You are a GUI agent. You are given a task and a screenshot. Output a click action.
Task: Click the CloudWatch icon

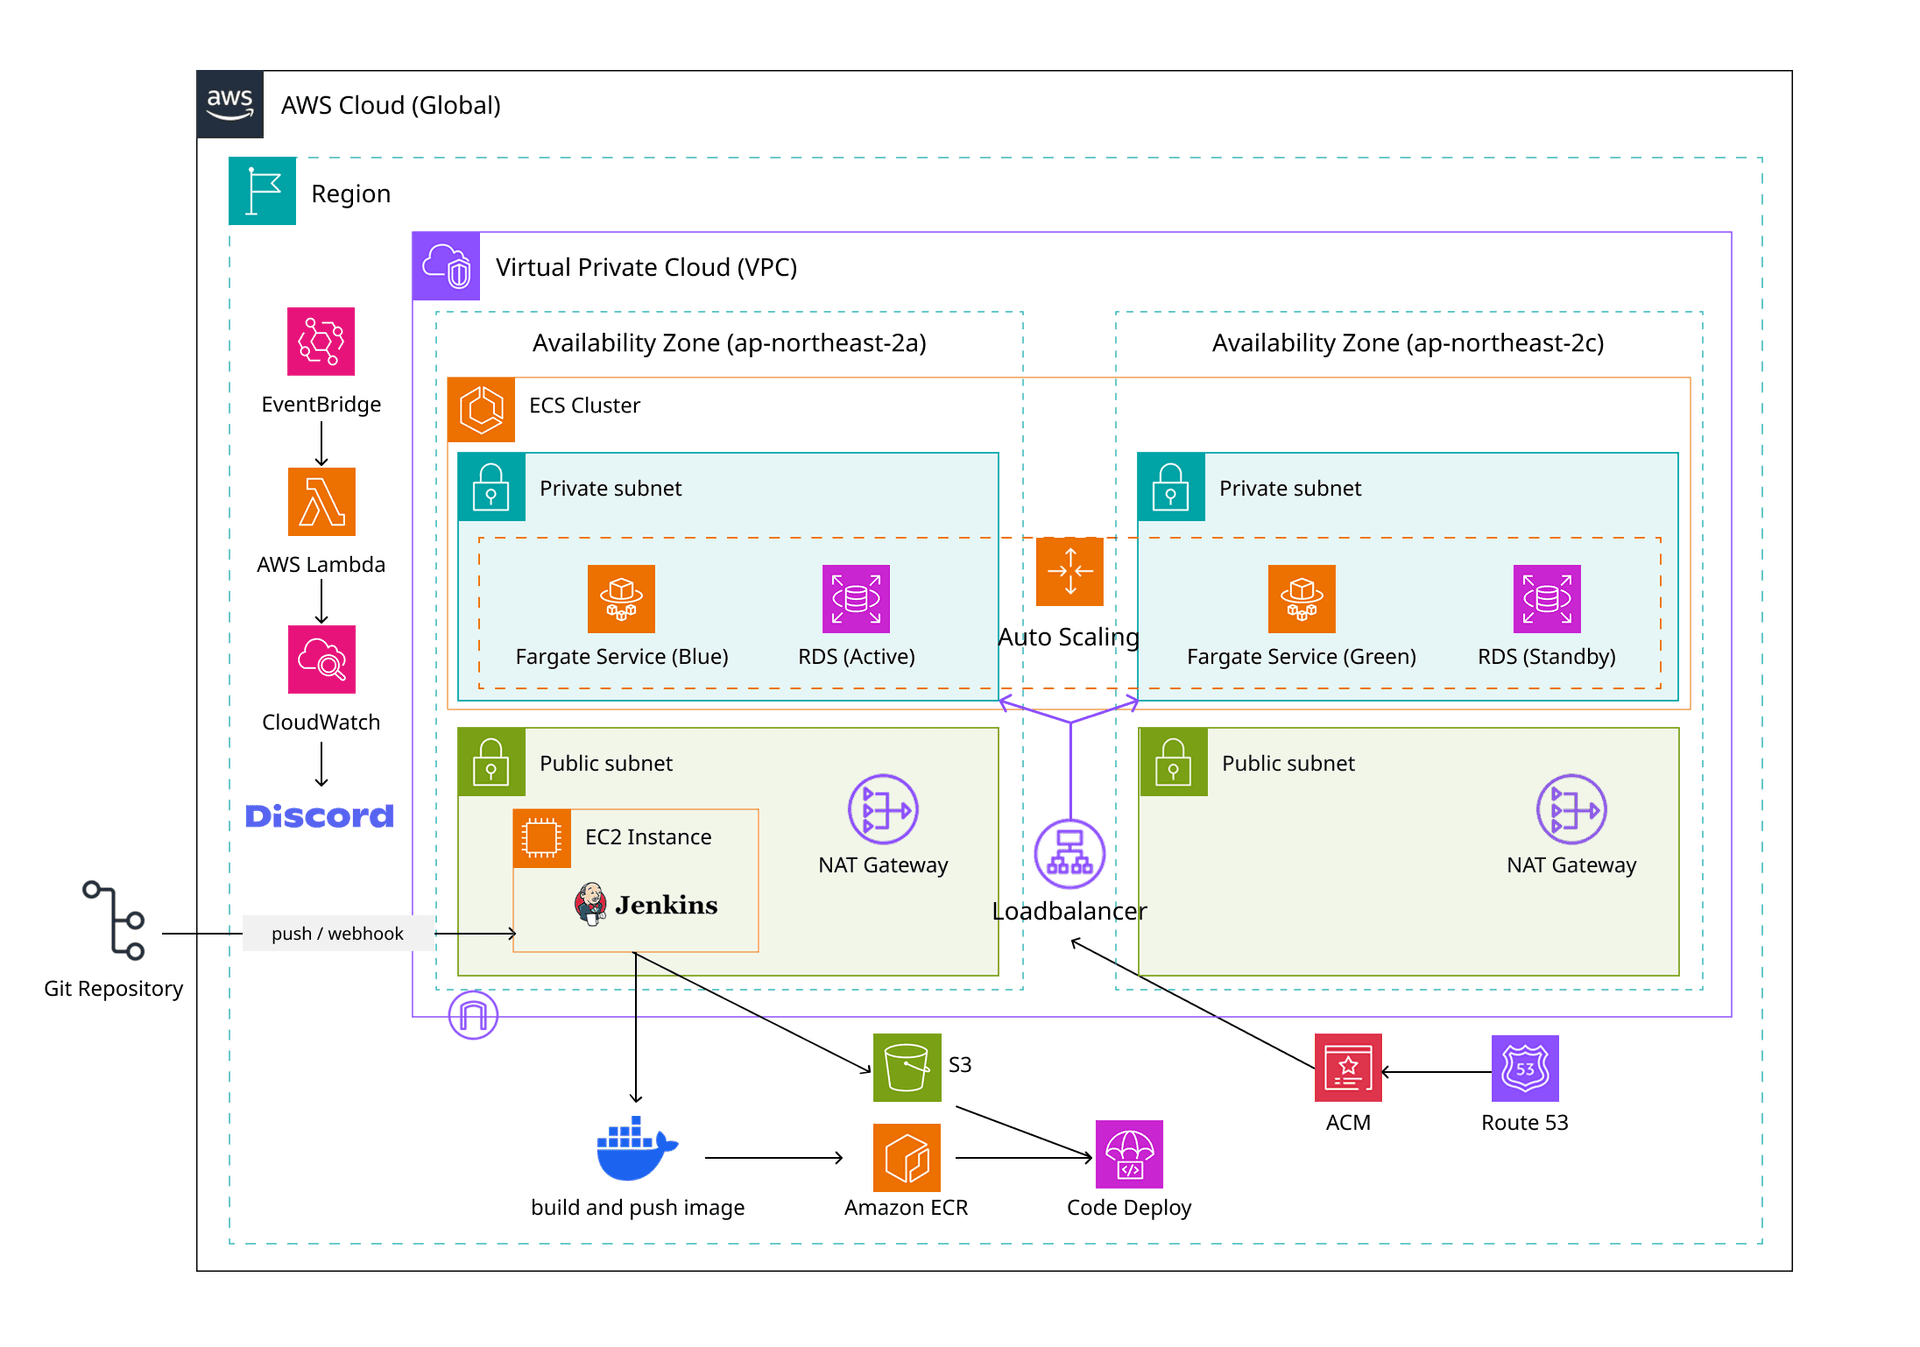[x=321, y=659]
